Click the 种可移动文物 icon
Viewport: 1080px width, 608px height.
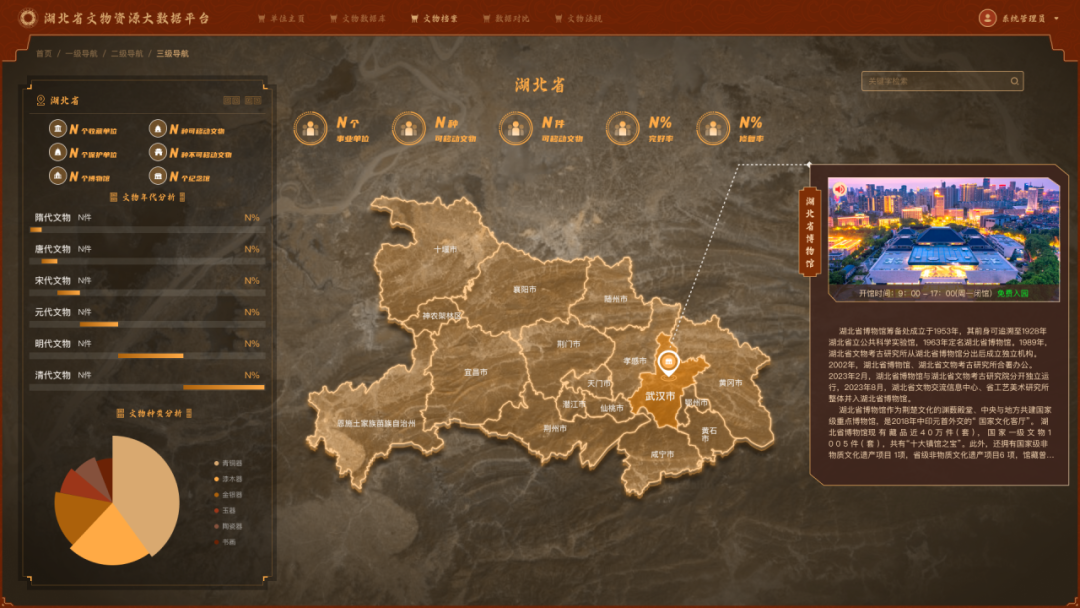click(158, 129)
